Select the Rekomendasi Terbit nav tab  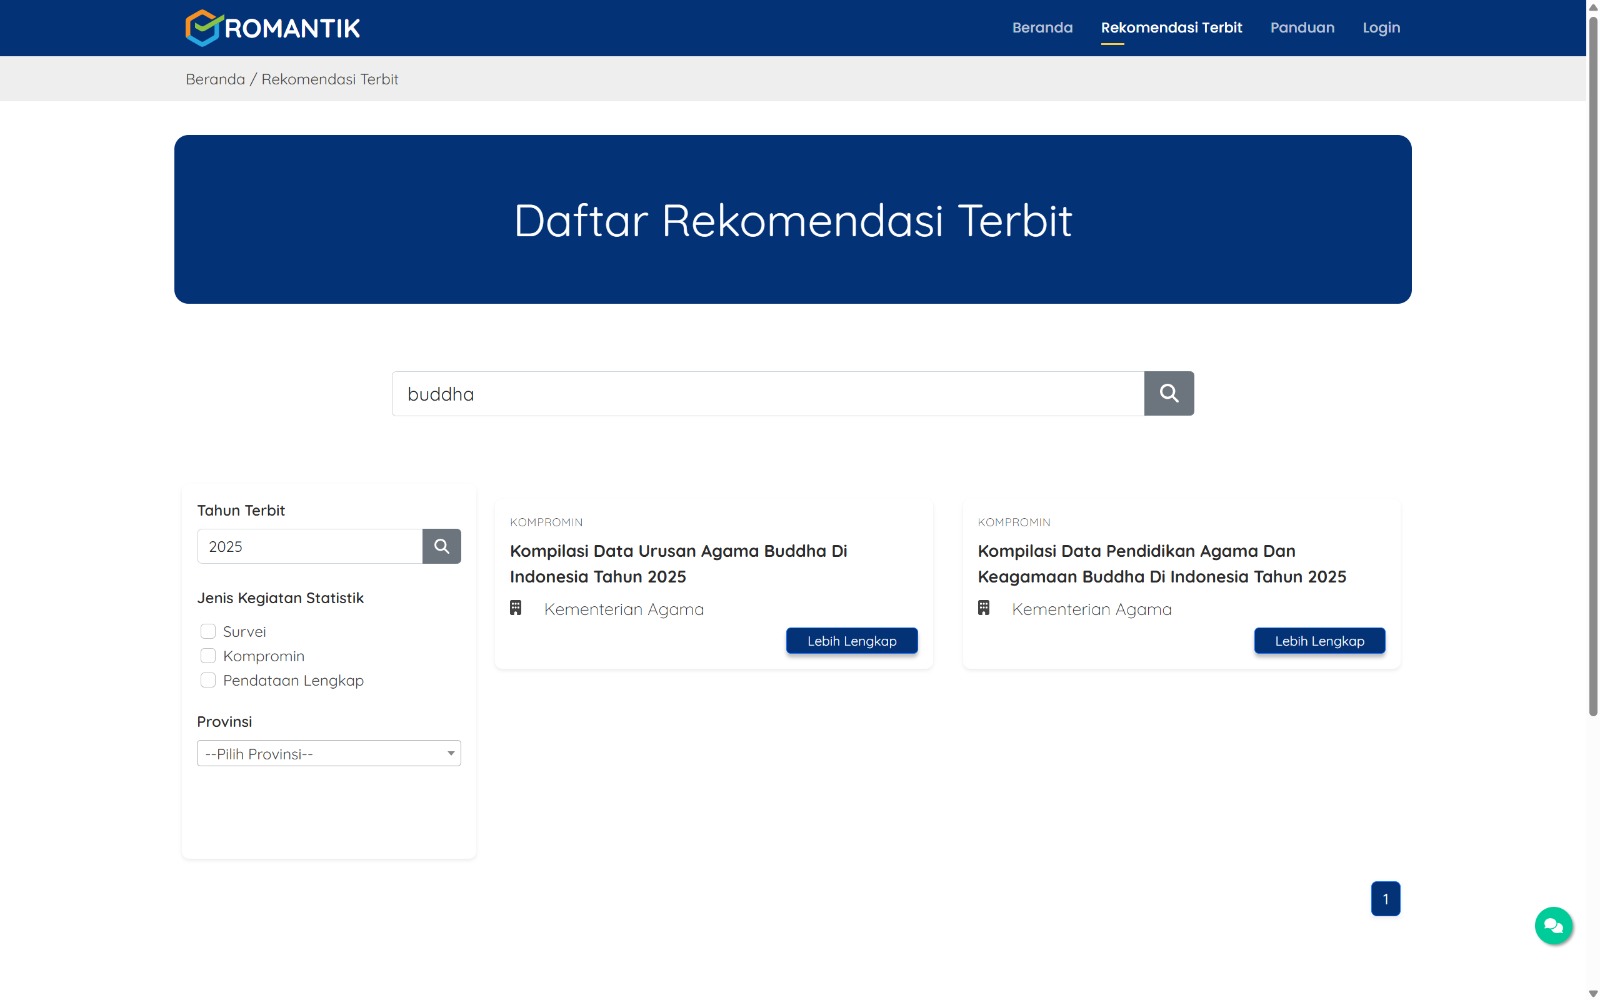click(x=1171, y=28)
